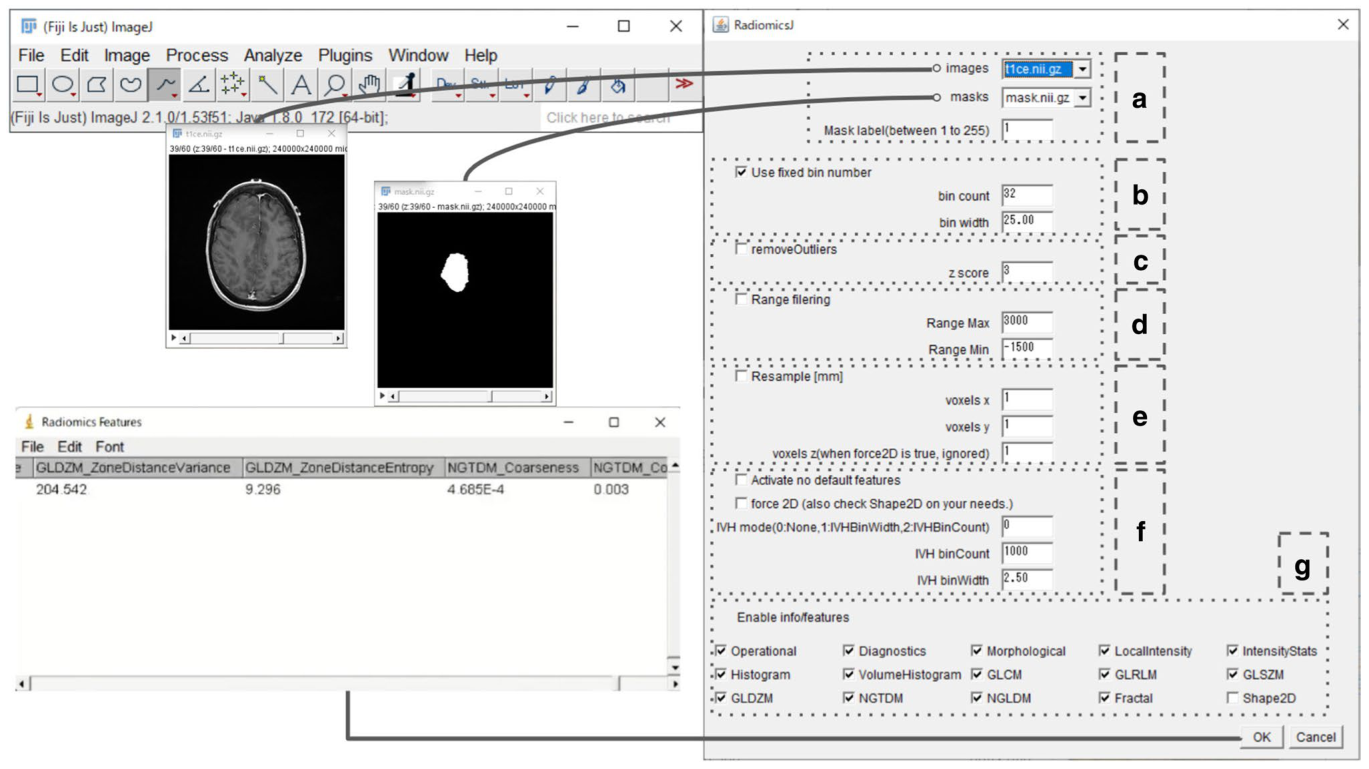Screen dimensions: 1369x769
Task: Click OK in the RadiomicsJ dialog
Action: (x=1262, y=737)
